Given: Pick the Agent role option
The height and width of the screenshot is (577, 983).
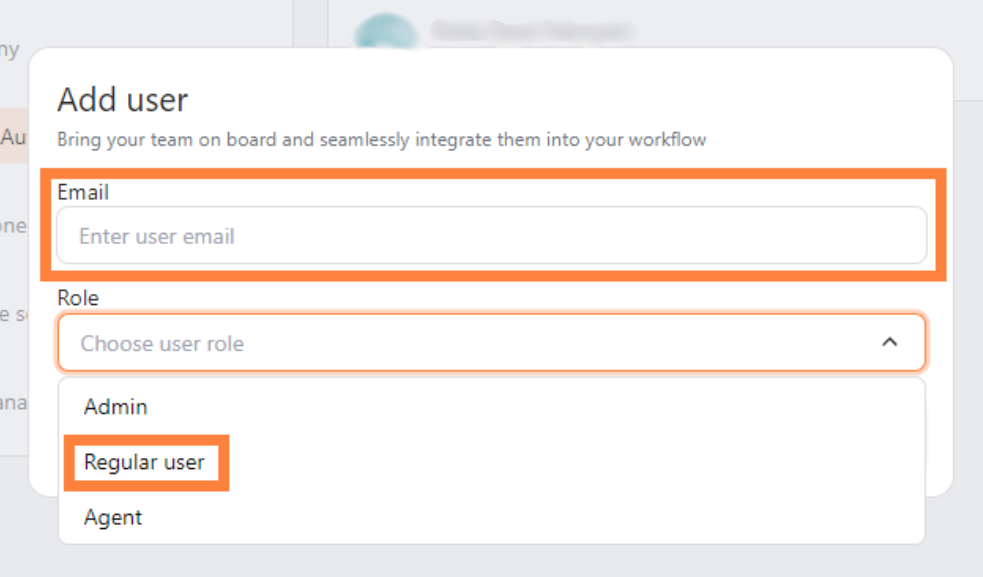Looking at the screenshot, I should [x=113, y=517].
